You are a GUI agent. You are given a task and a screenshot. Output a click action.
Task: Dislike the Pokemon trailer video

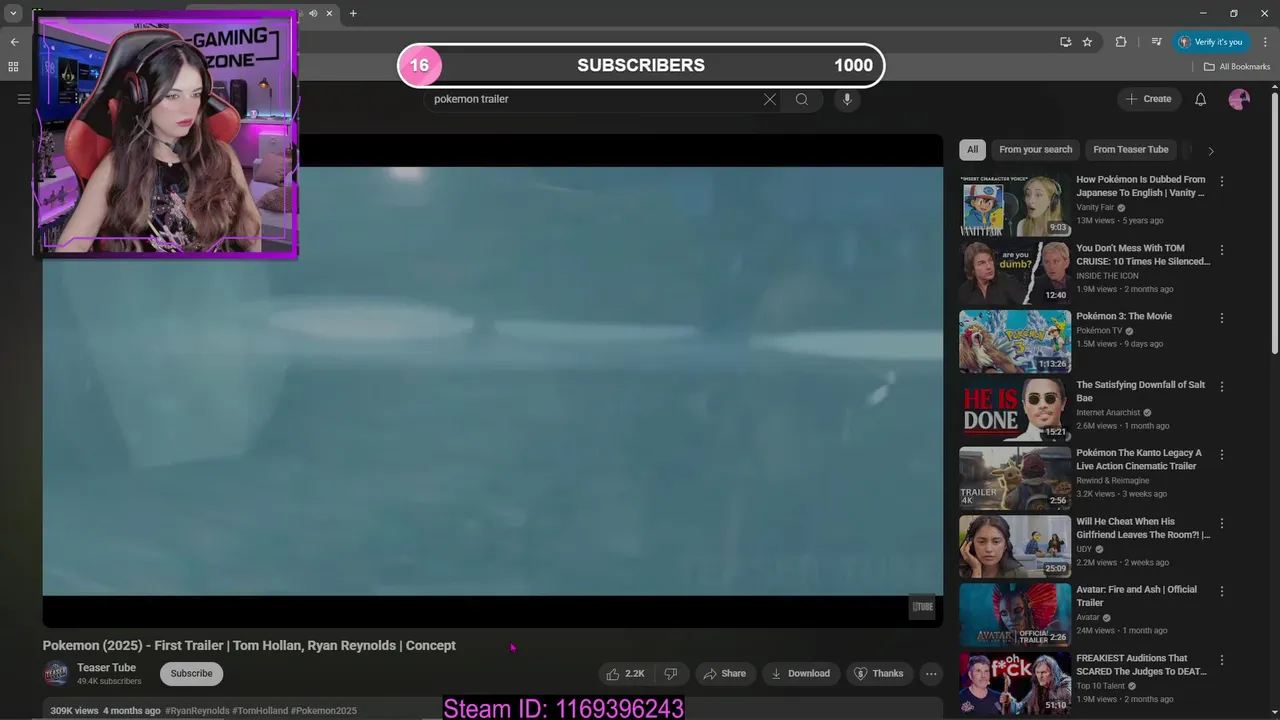pyautogui.click(x=671, y=674)
